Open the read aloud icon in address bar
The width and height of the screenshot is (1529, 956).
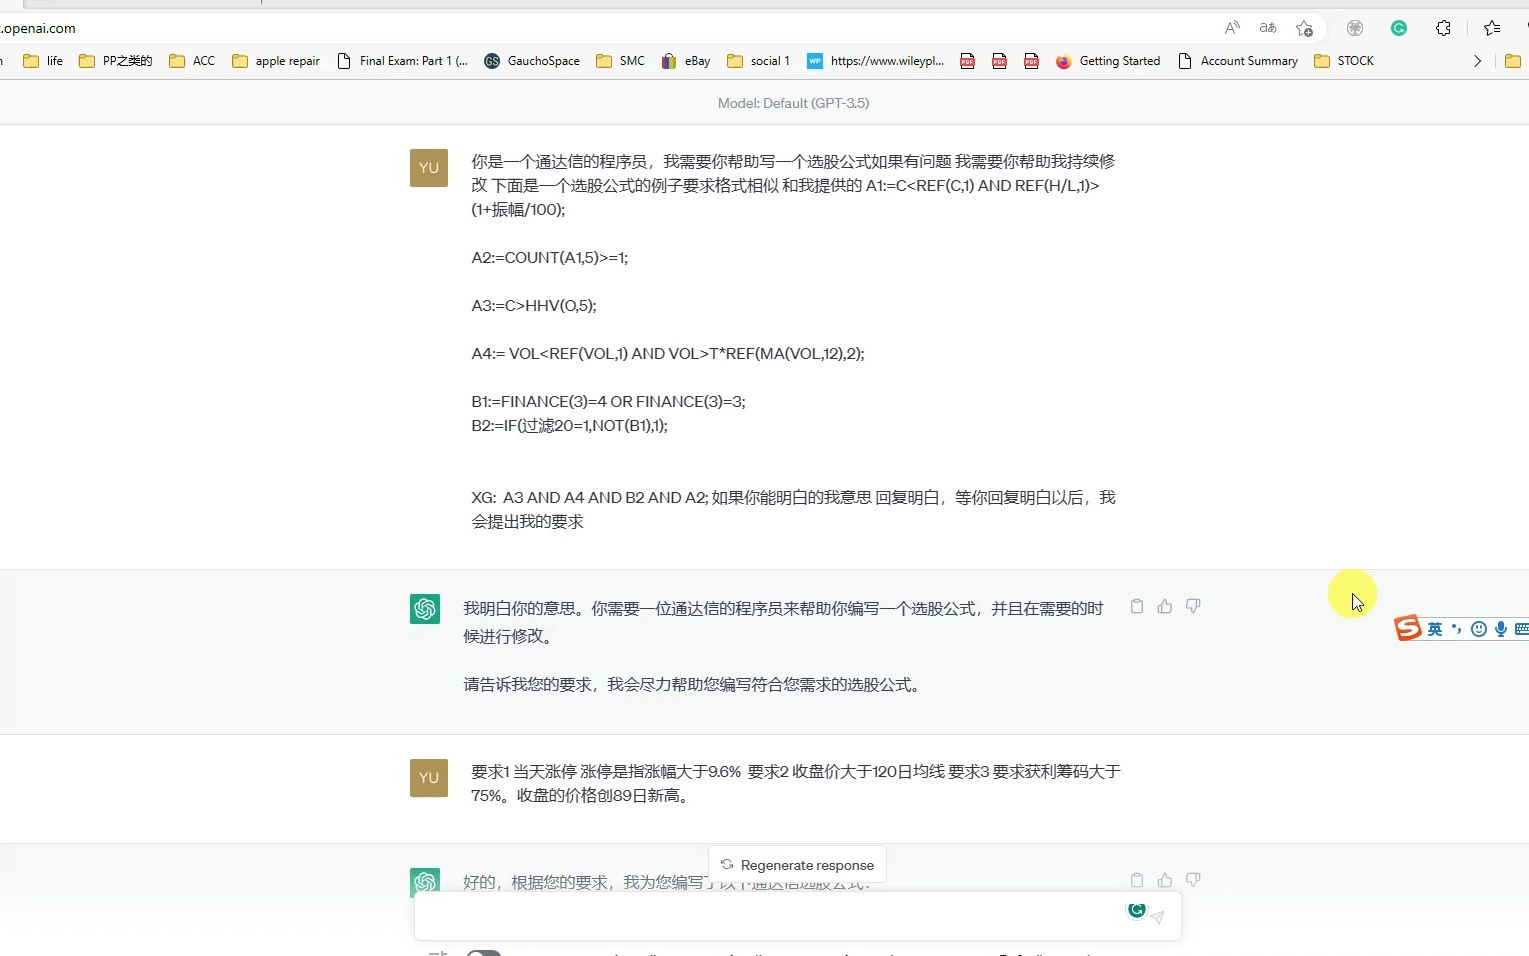click(x=1232, y=28)
